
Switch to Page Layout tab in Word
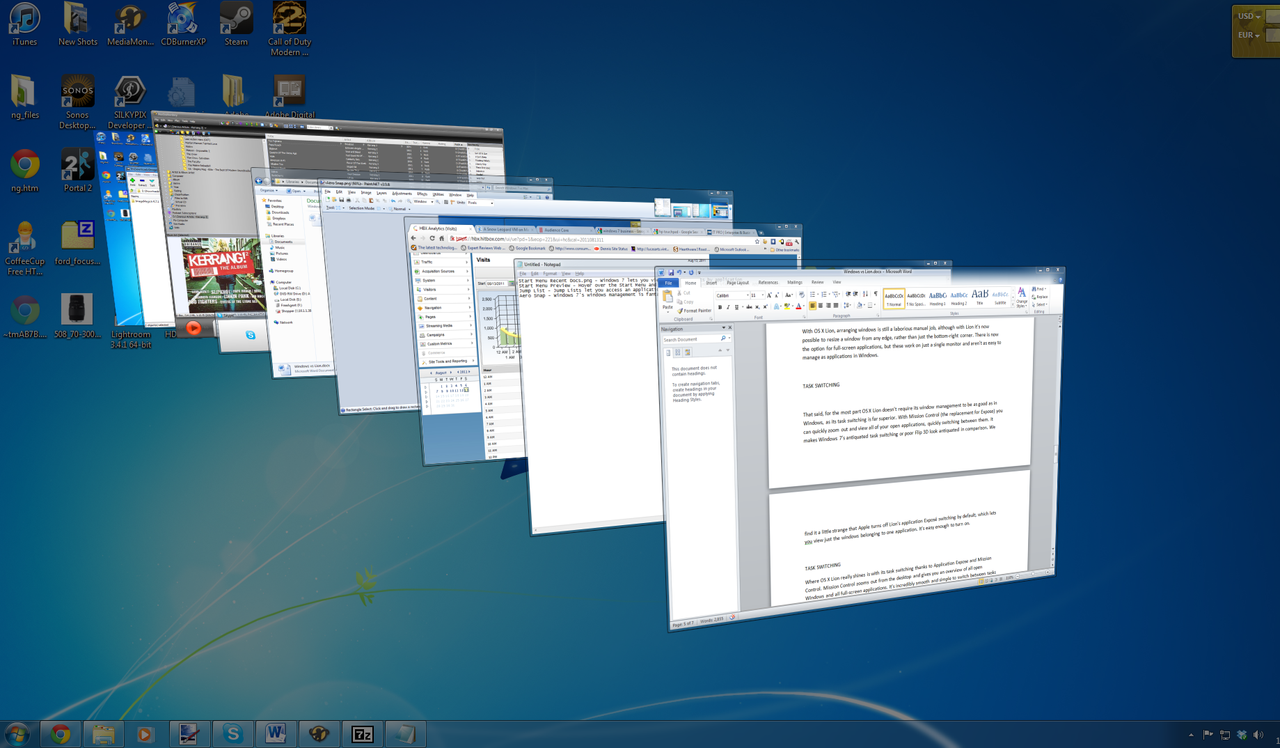click(x=738, y=283)
